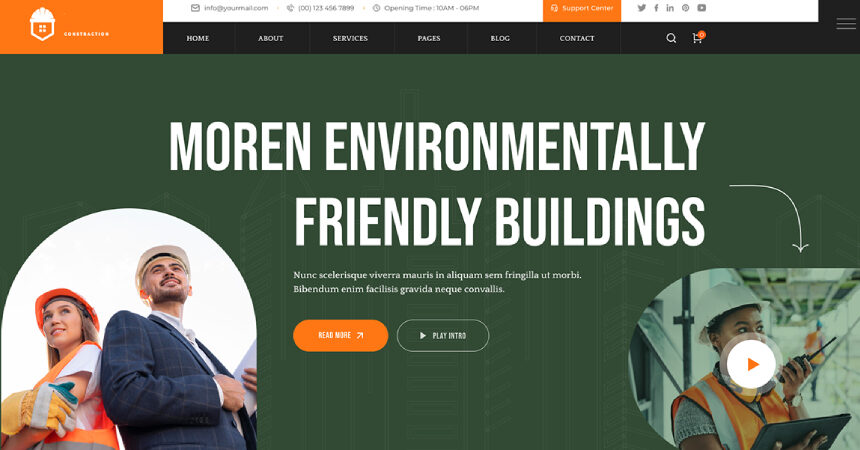860x450 pixels.
Task: Open the Facebook social link icon
Action: [x=656, y=8]
